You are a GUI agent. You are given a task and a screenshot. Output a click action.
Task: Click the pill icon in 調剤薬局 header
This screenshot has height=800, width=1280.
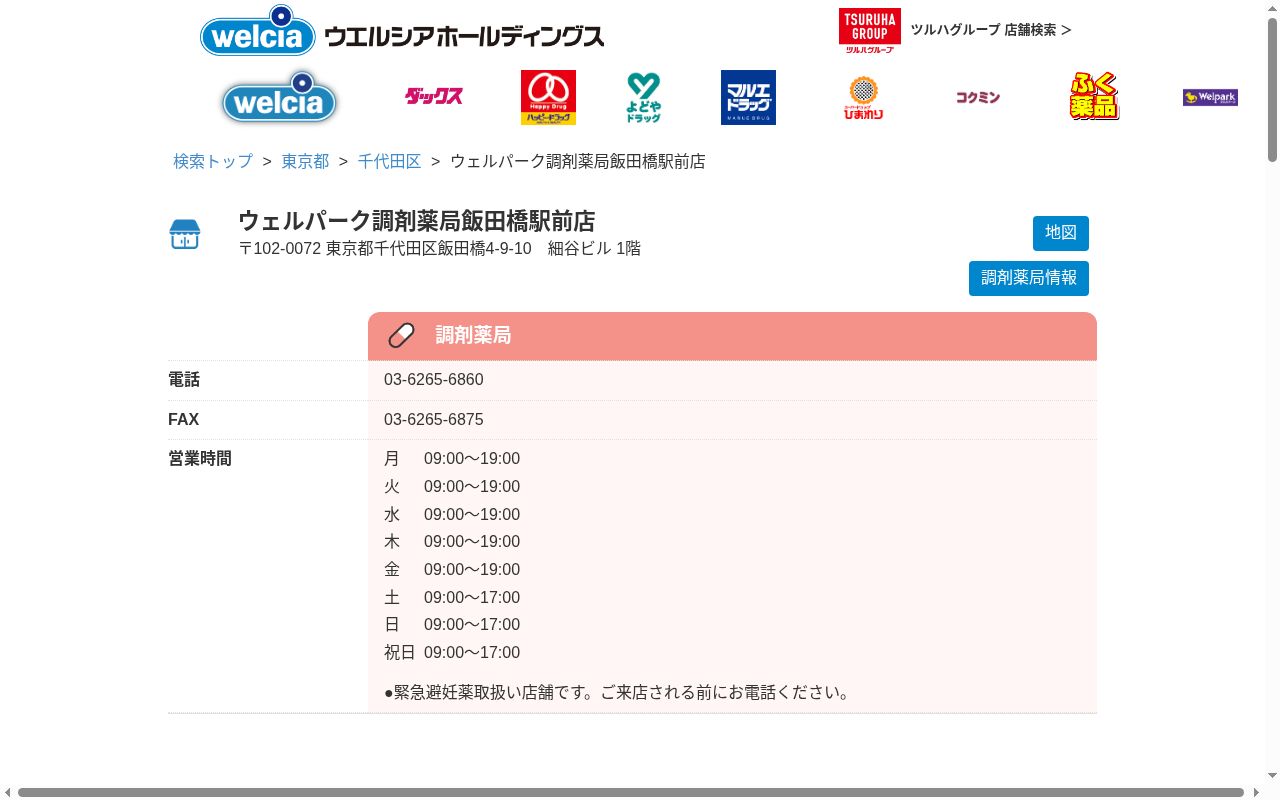tap(401, 335)
